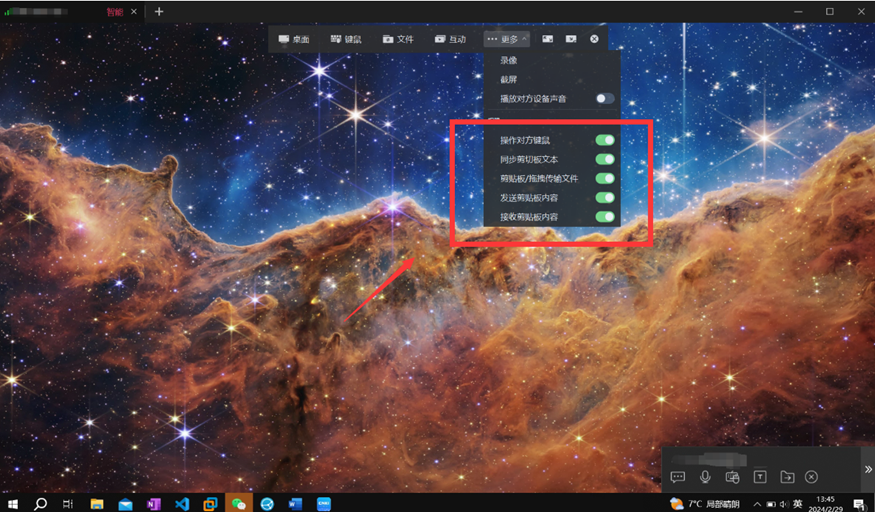Open the chat message icon in bottom panel
The height and width of the screenshot is (512, 875).
tap(677, 477)
